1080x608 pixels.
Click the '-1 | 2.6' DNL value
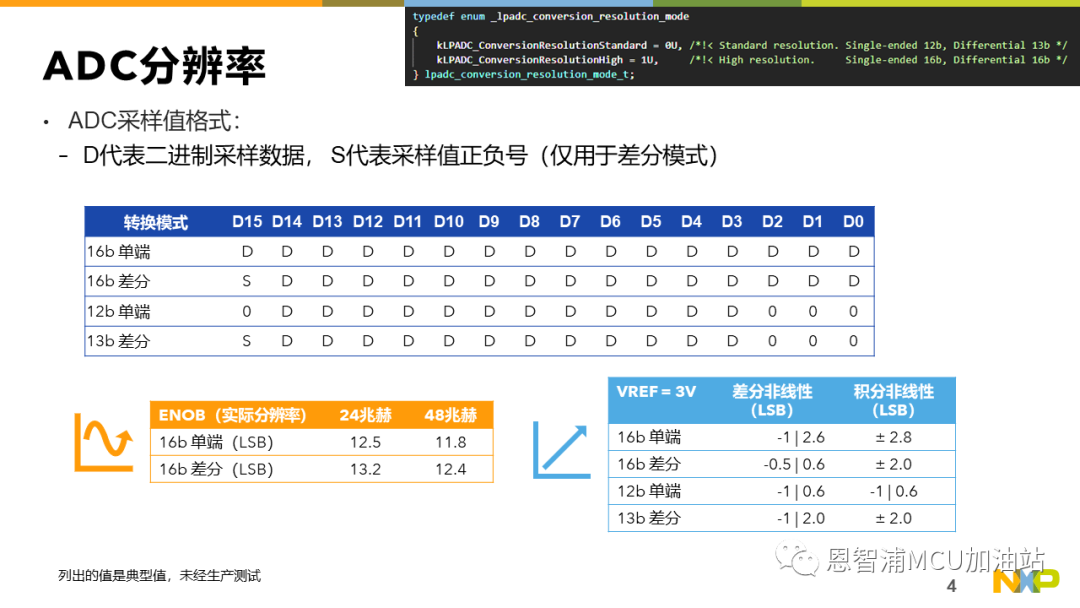tap(800, 437)
